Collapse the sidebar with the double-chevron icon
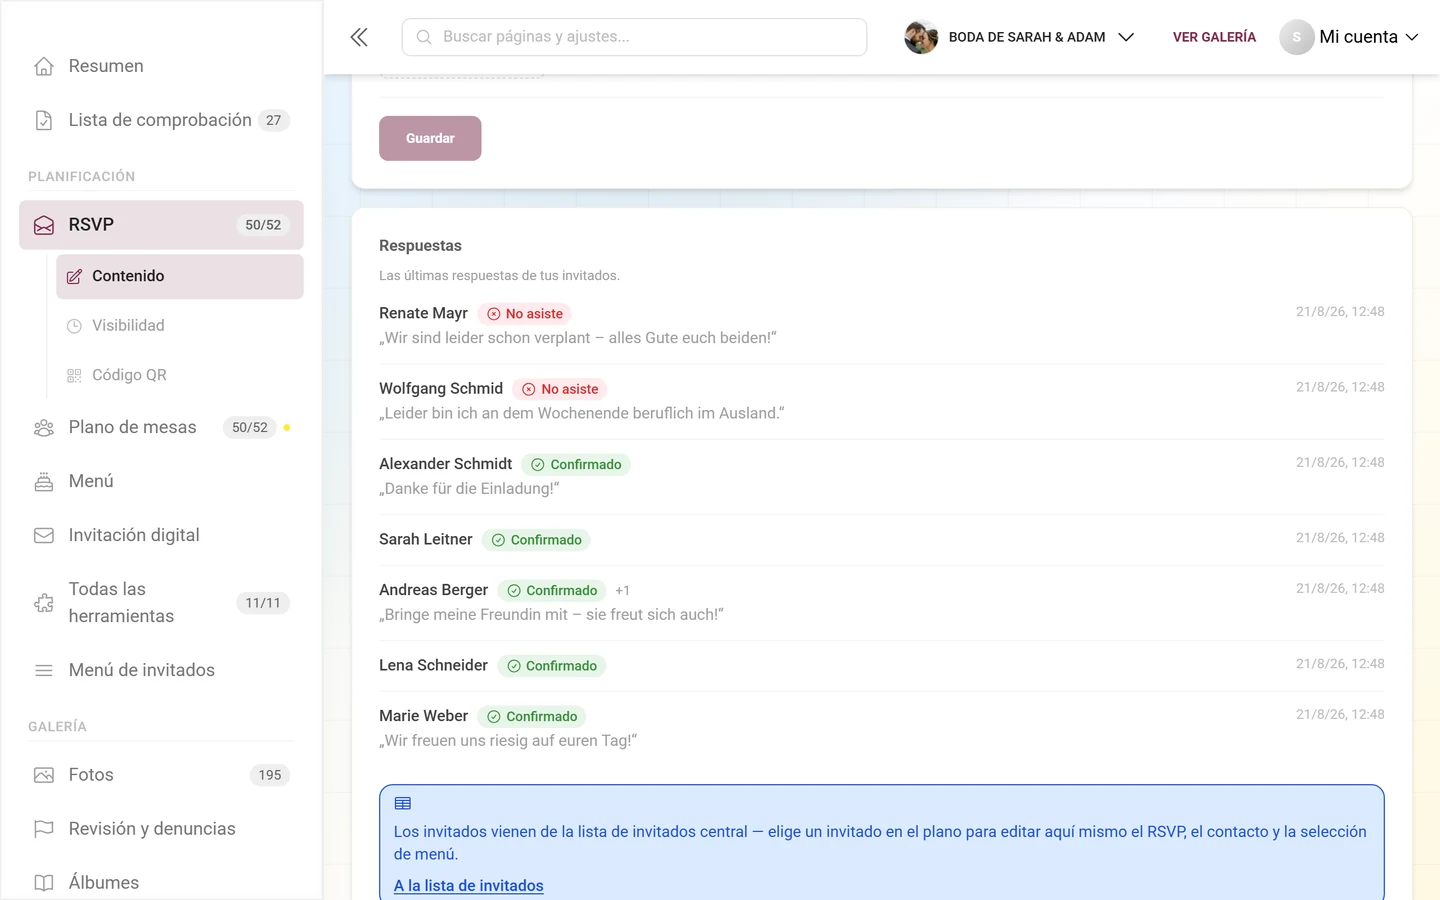Screen dimensions: 1440x900 pos(359,37)
